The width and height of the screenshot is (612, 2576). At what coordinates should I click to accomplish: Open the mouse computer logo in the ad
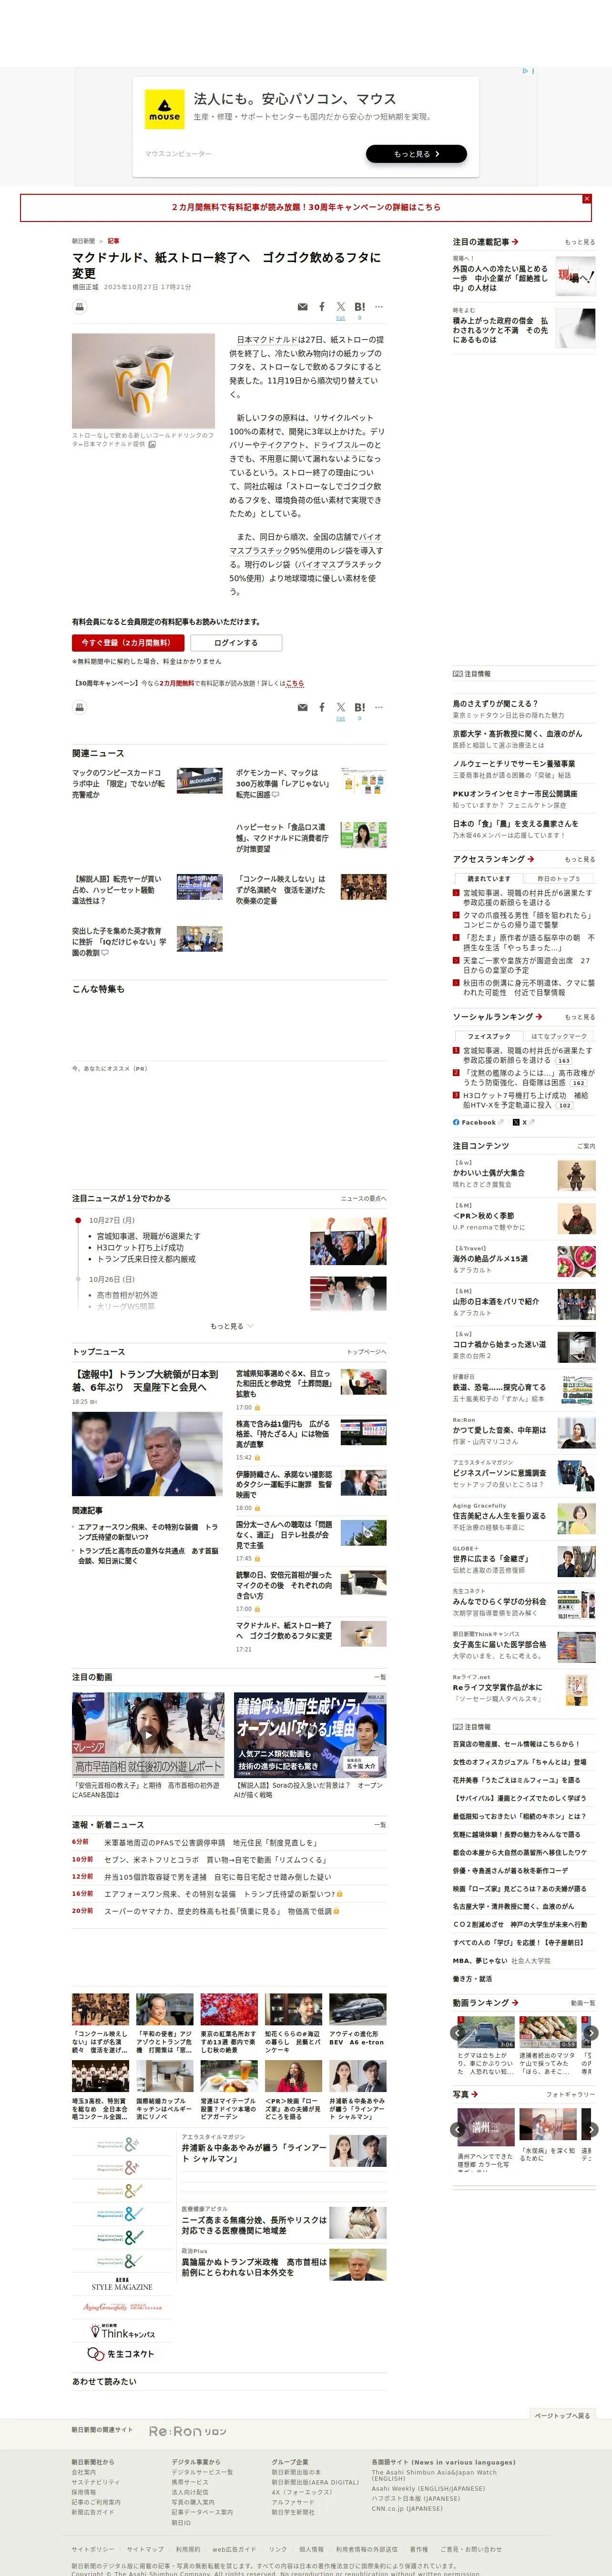coord(164,109)
